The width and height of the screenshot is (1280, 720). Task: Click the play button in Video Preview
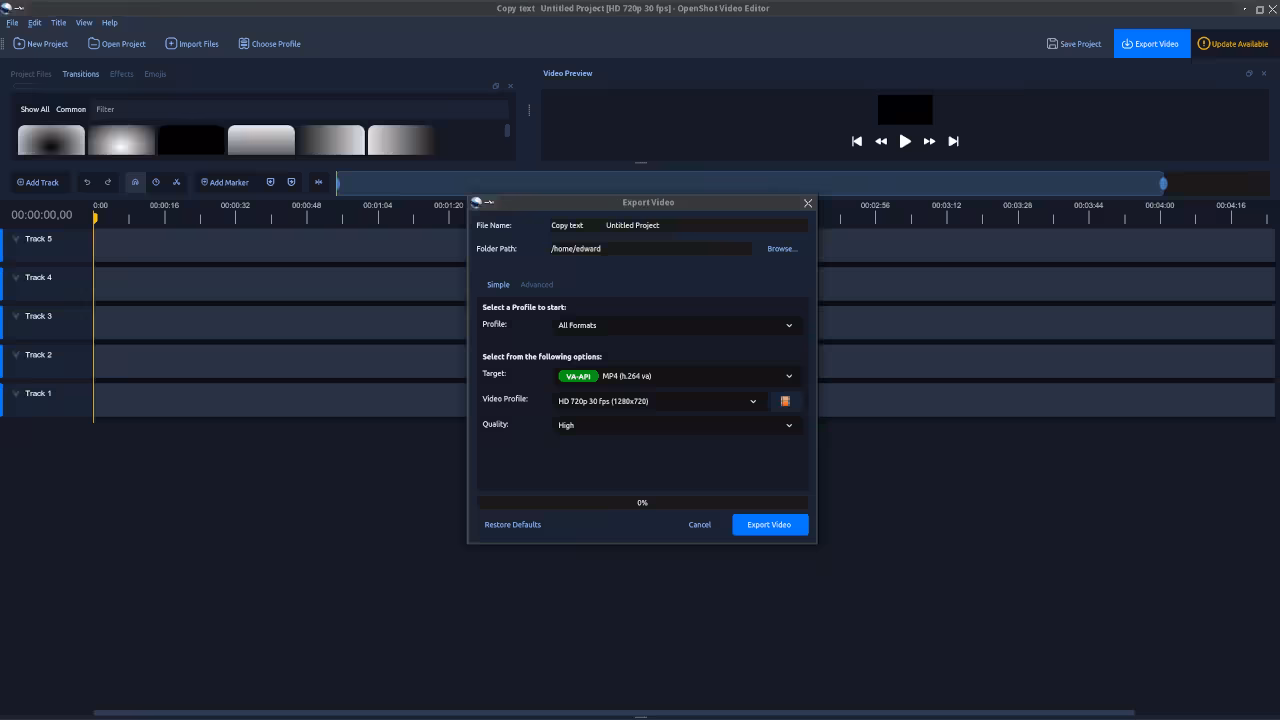(x=905, y=141)
